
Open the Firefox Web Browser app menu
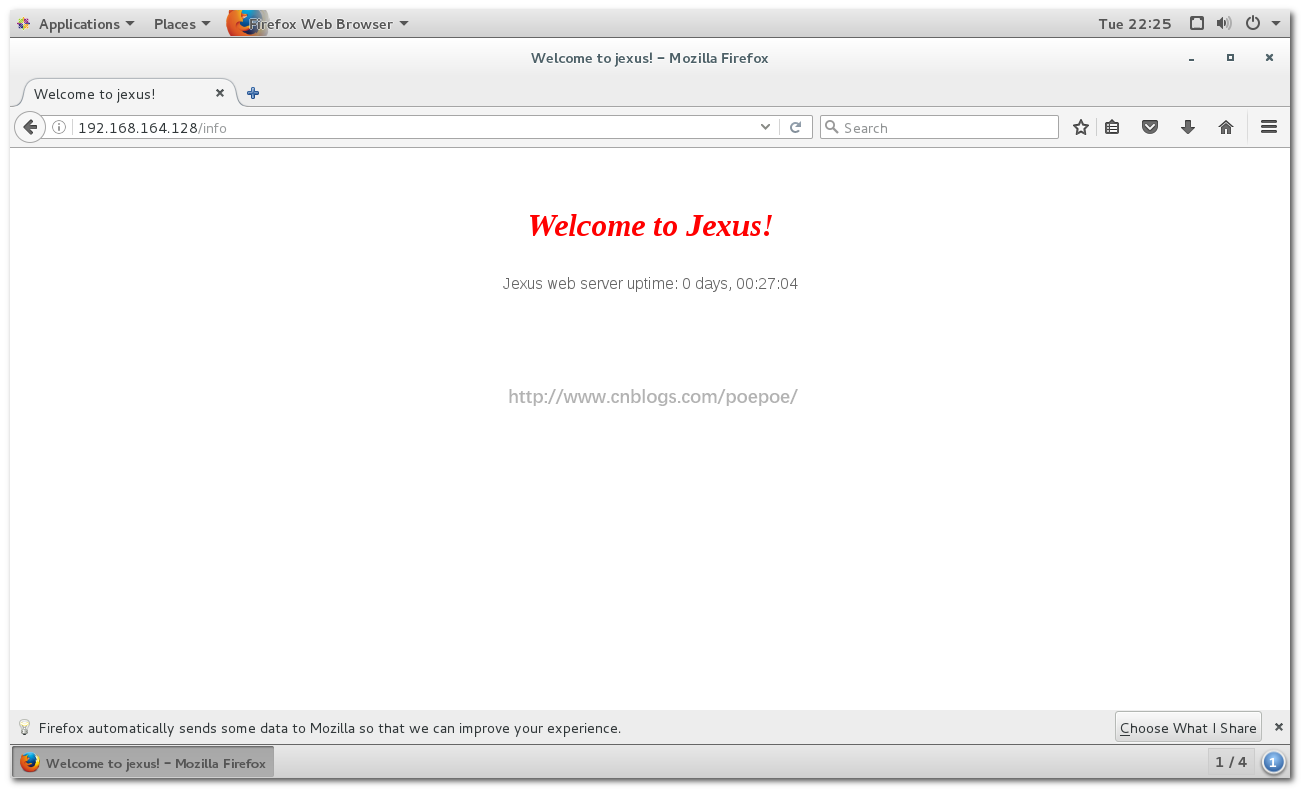tap(319, 23)
